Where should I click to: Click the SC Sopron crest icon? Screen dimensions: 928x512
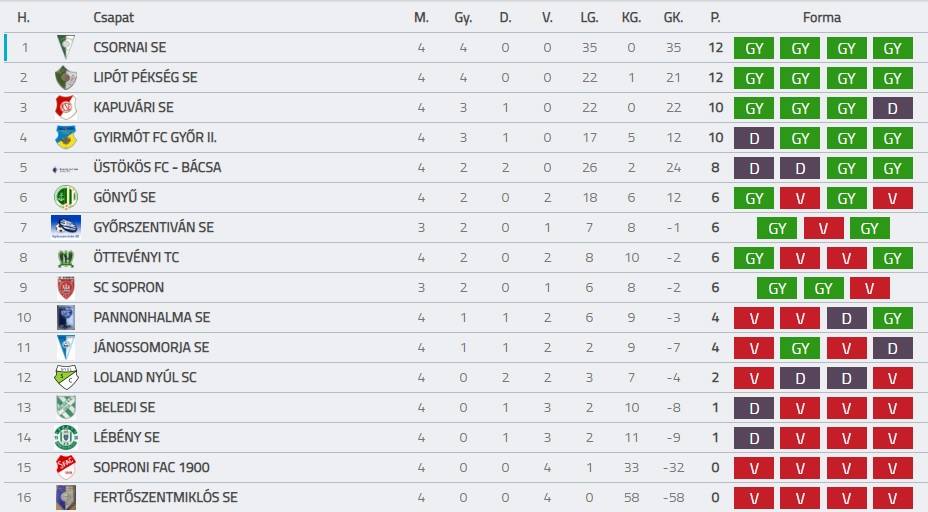point(66,287)
